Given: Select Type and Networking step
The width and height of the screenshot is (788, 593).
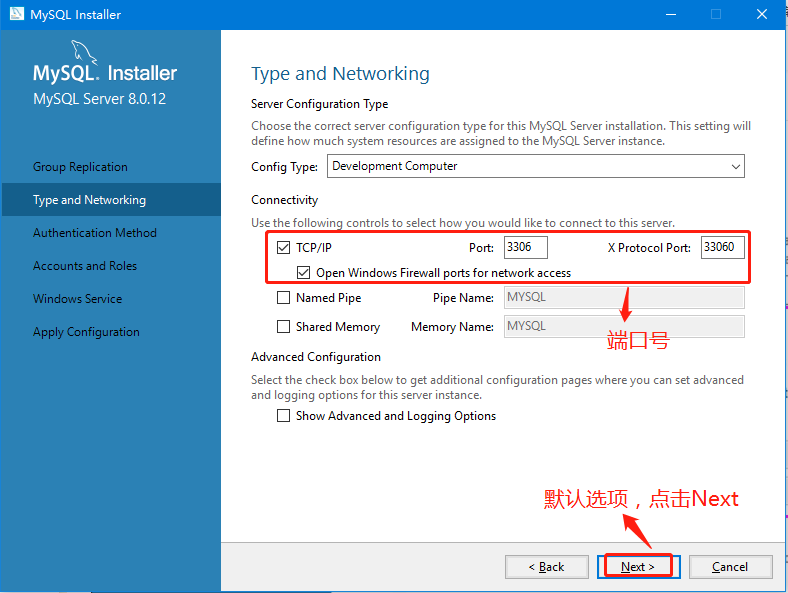Looking at the screenshot, I should [x=111, y=200].
